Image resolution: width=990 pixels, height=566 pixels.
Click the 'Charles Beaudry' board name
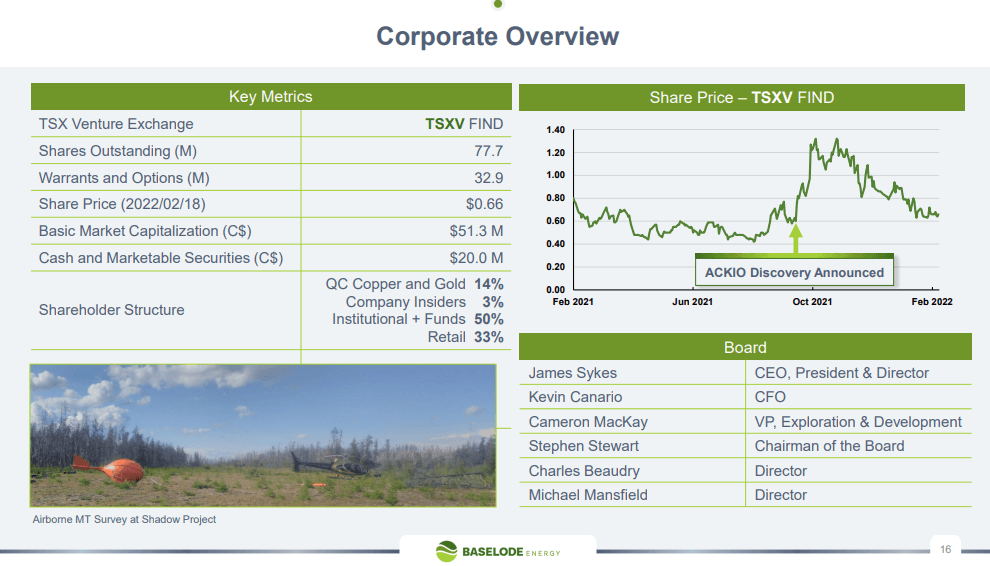click(x=584, y=471)
